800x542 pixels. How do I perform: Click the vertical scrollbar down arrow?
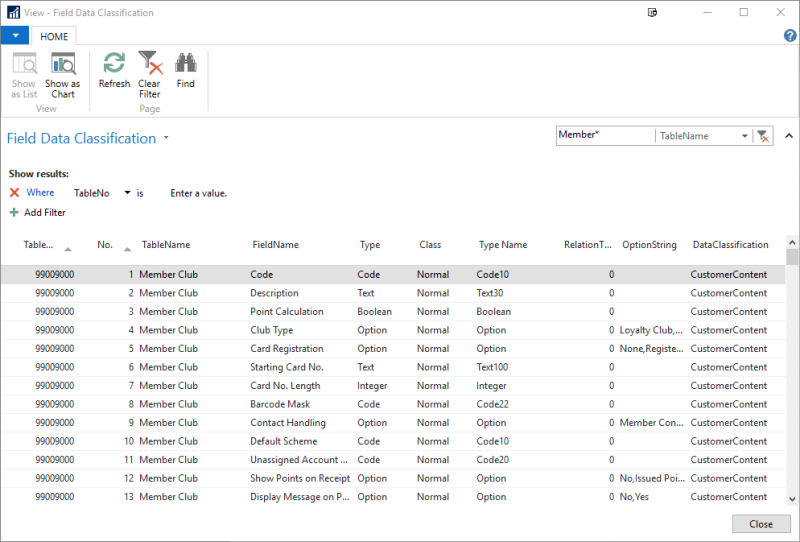click(792, 498)
